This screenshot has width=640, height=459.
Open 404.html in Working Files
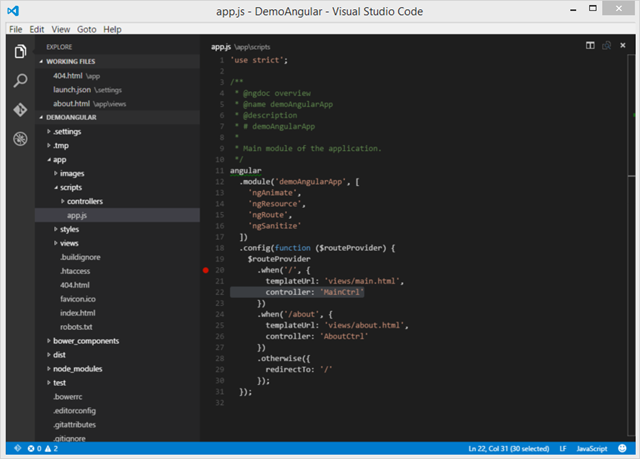(x=117, y=76)
